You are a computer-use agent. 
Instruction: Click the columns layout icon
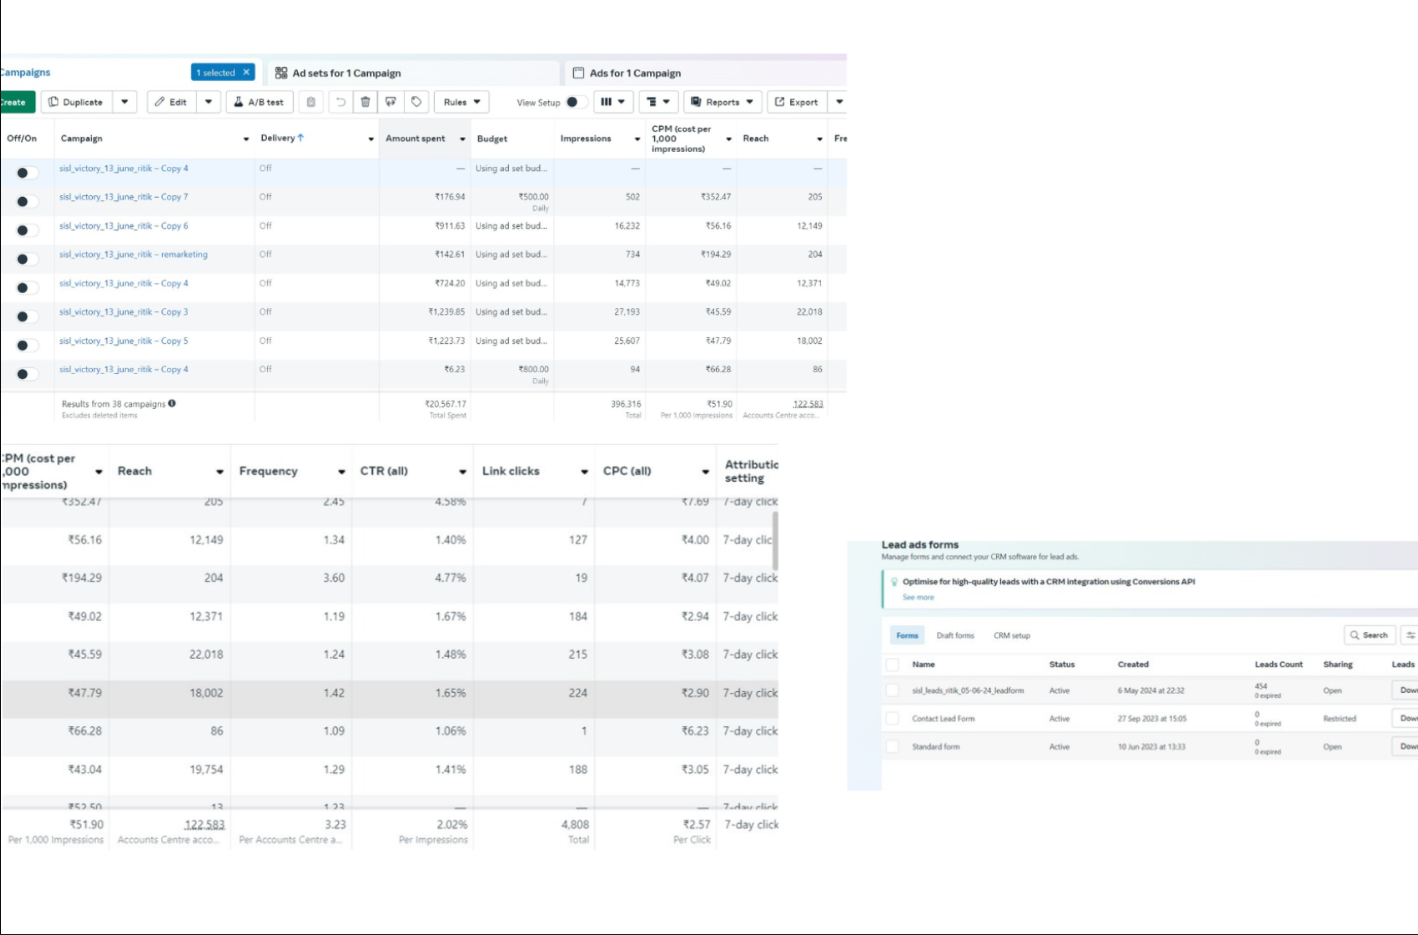(613, 102)
